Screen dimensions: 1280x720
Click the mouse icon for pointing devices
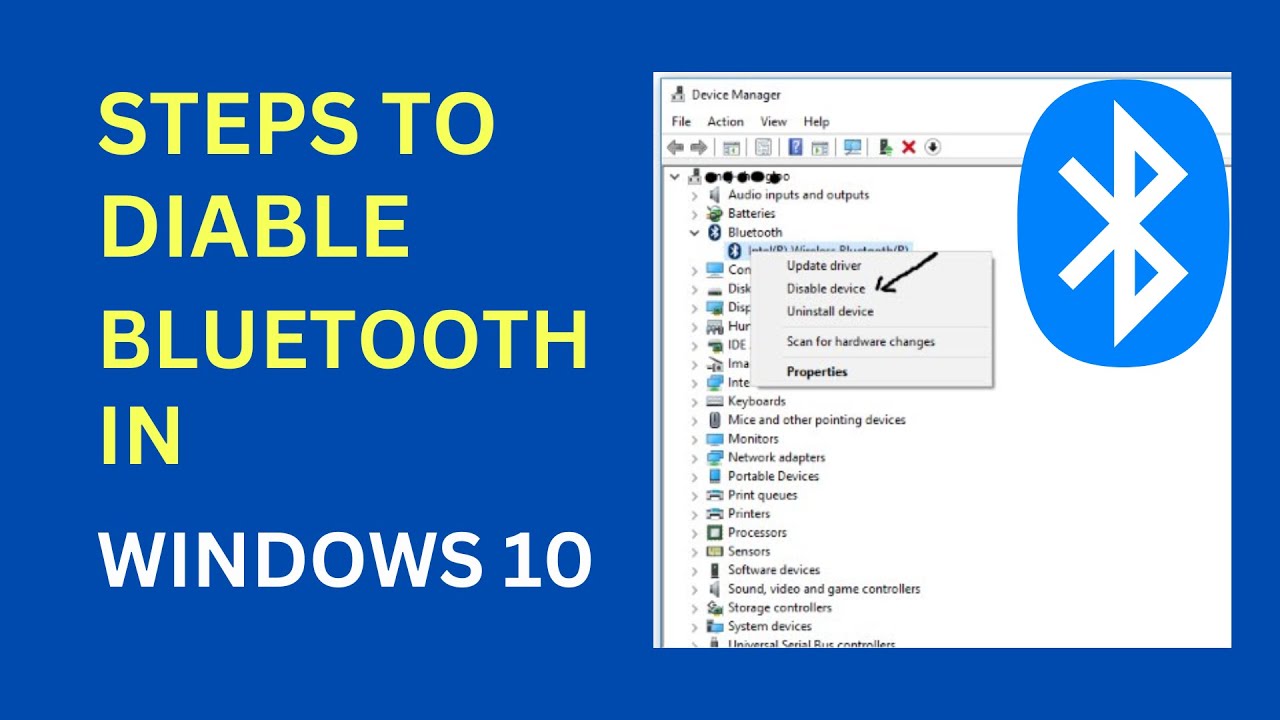[x=714, y=420]
